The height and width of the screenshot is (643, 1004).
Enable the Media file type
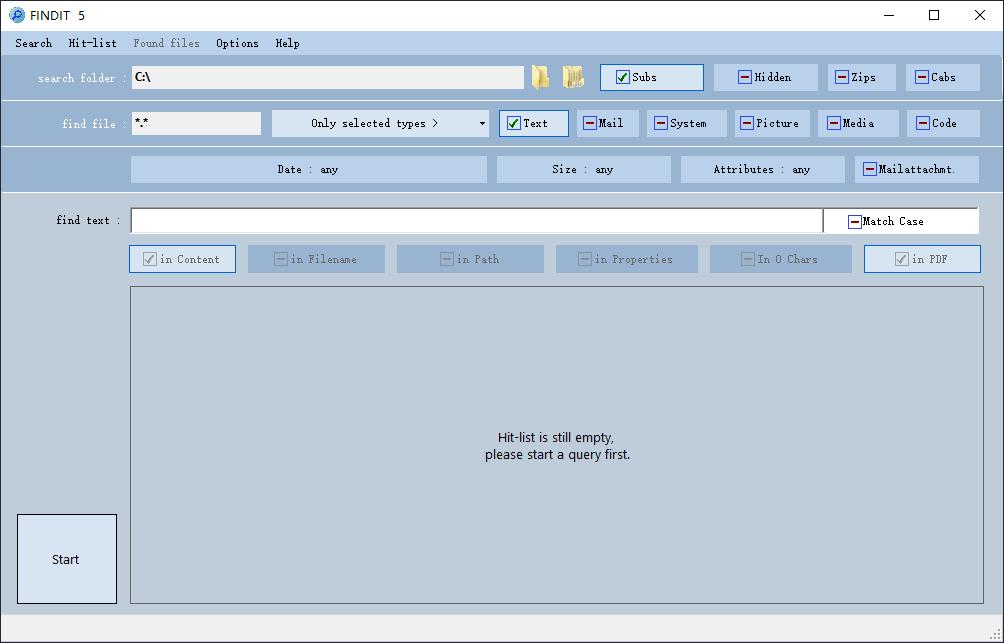pyautogui.click(x=858, y=124)
